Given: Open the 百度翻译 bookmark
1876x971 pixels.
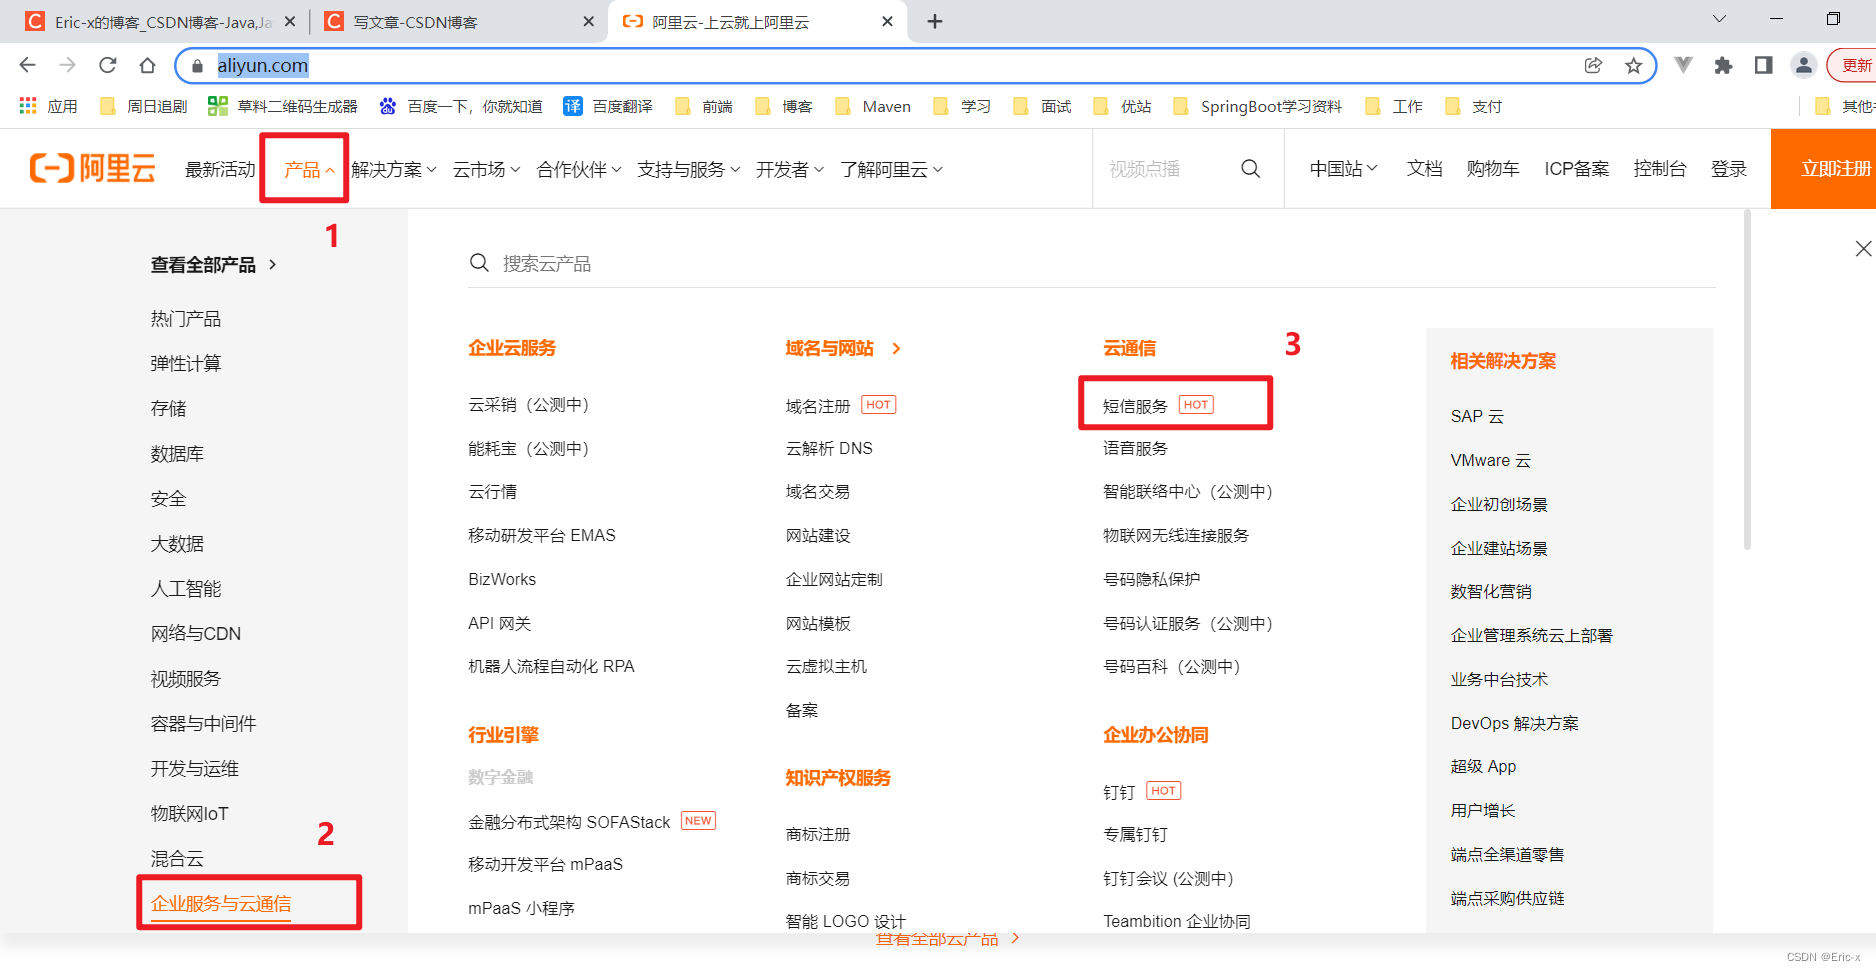Looking at the screenshot, I should pyautogui.click(x=608, y=106).
